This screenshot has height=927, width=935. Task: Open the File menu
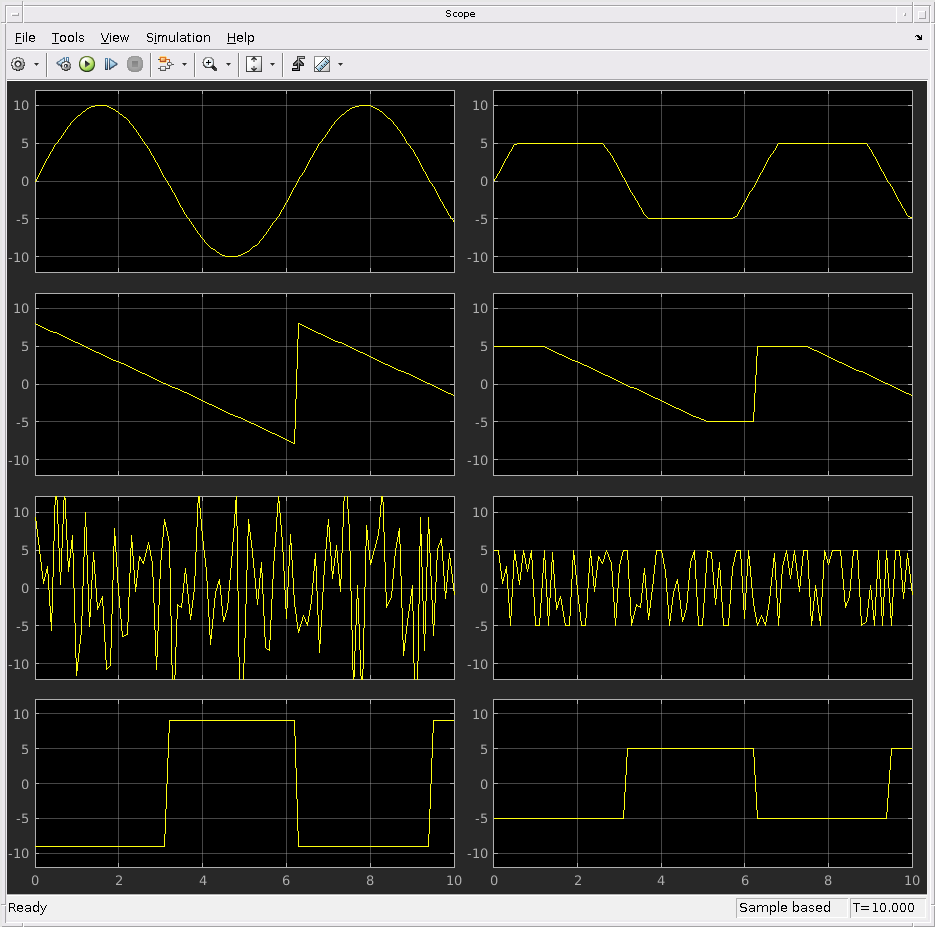point(25,38)
